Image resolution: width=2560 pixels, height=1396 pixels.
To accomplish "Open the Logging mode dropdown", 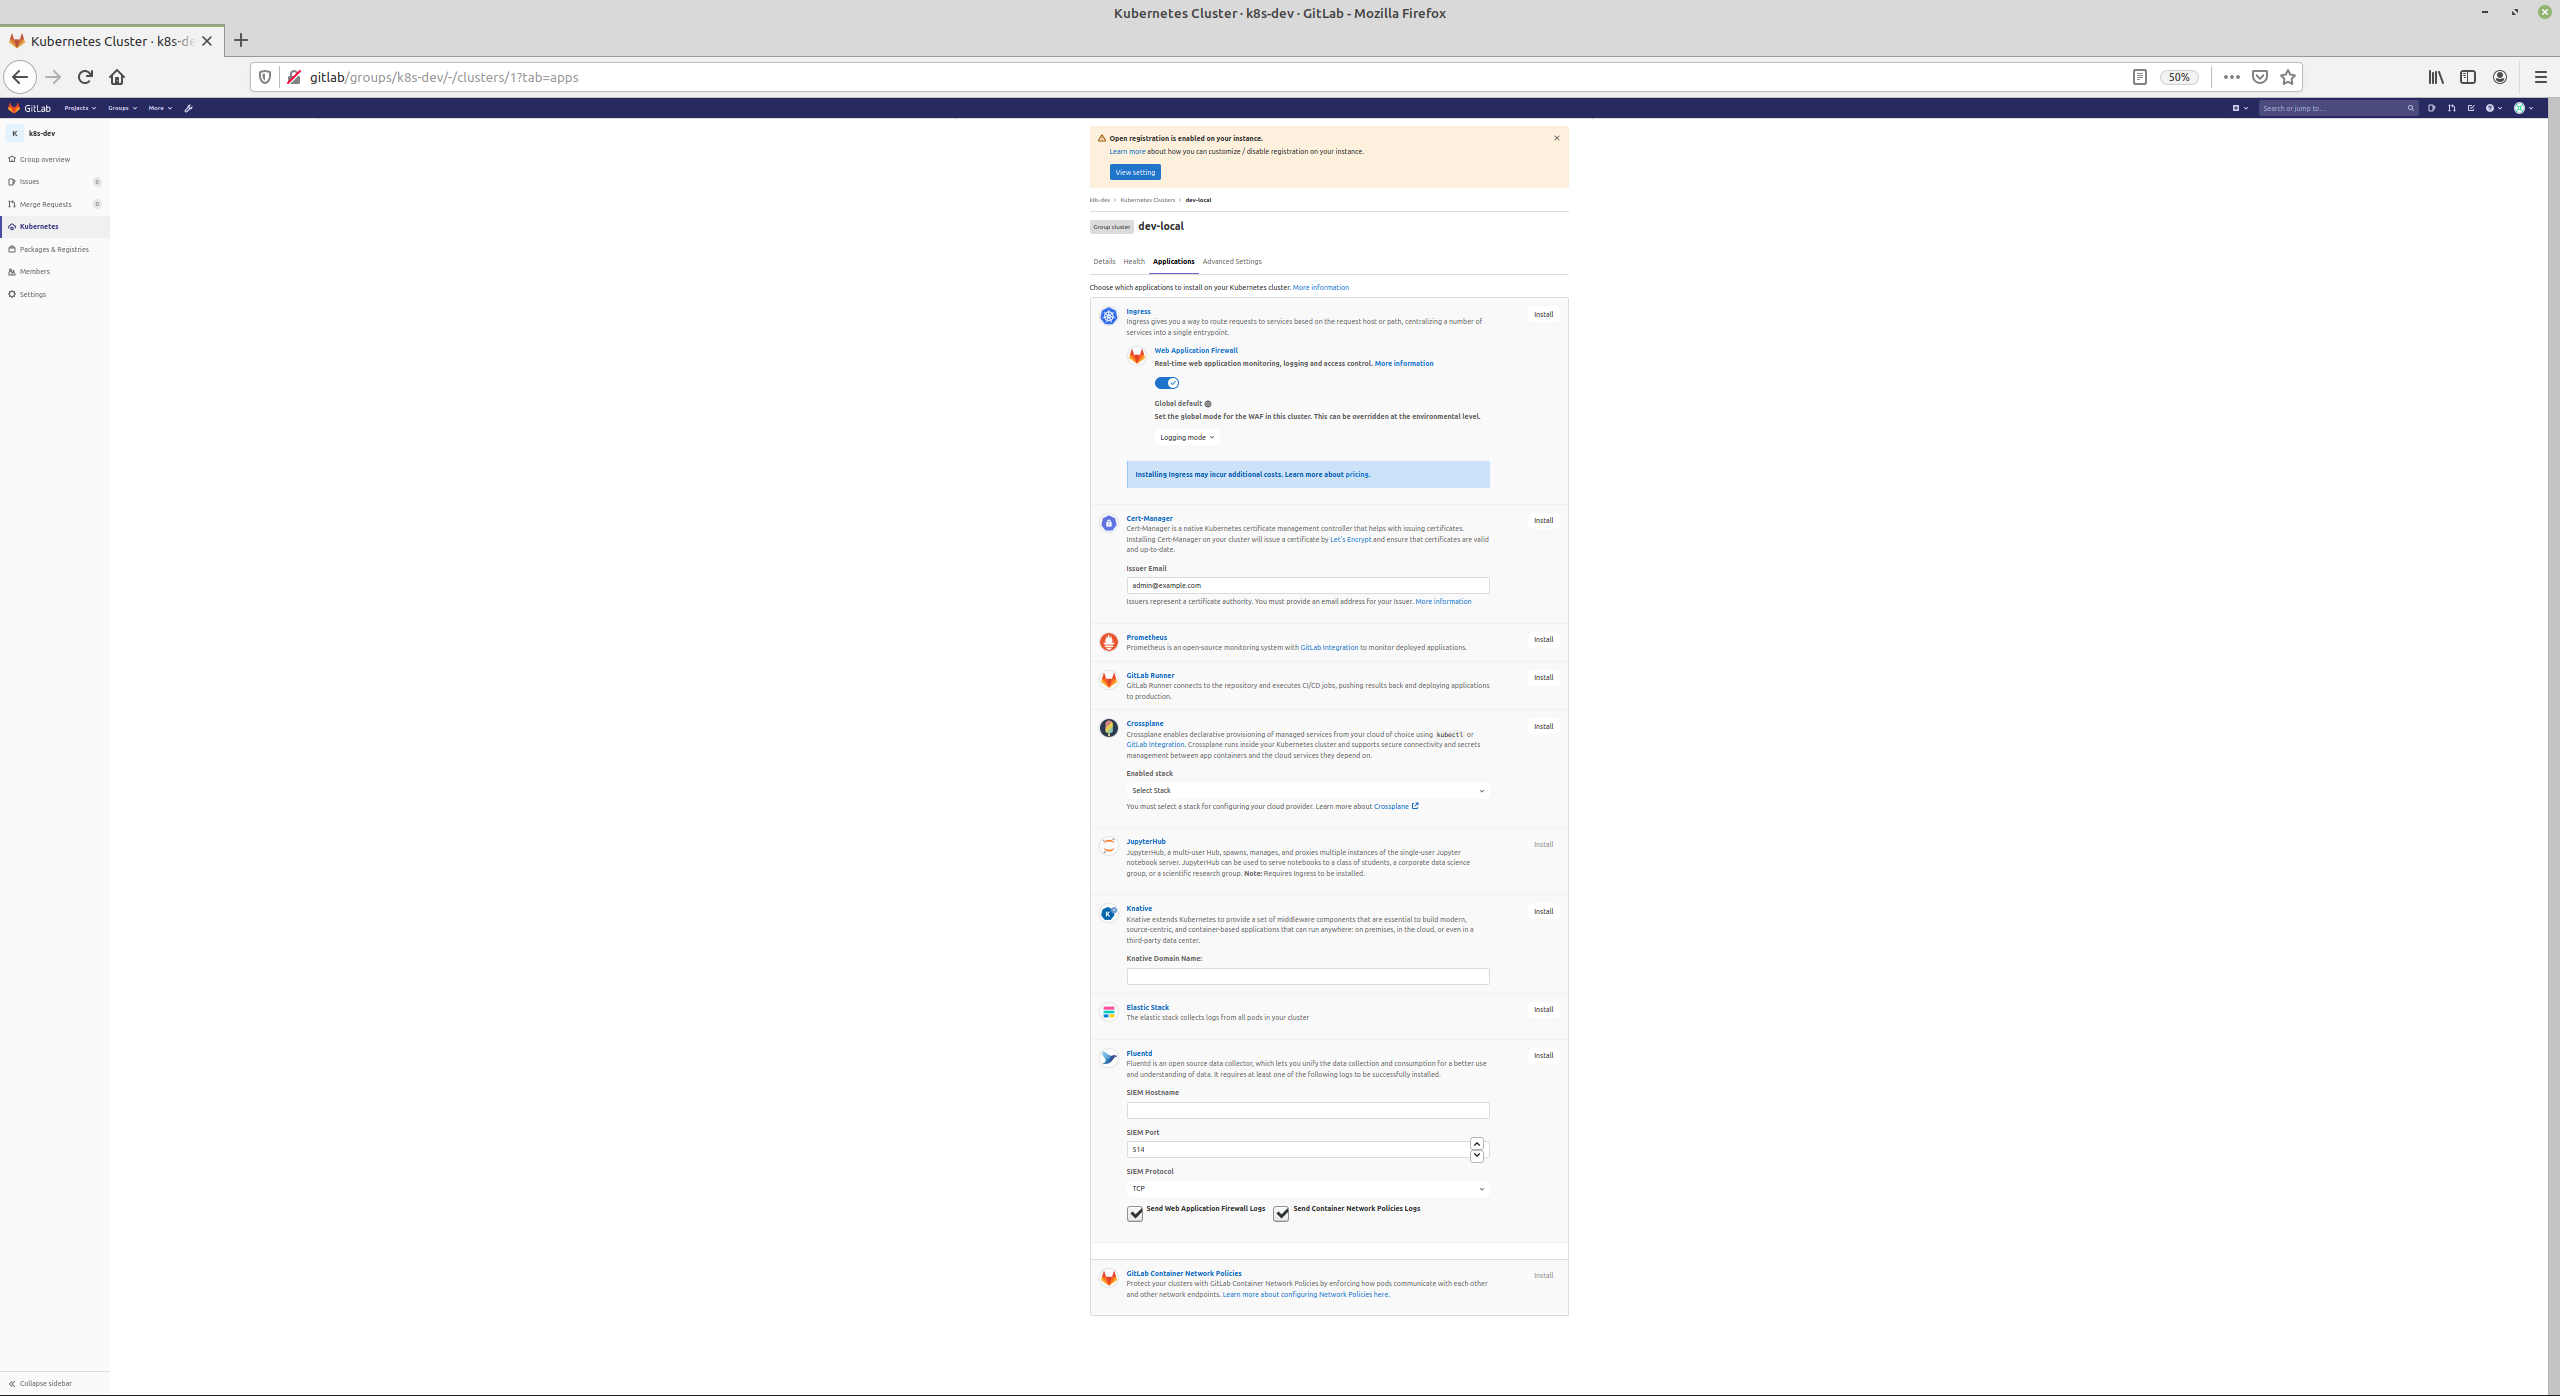I will pos(1187,437).
